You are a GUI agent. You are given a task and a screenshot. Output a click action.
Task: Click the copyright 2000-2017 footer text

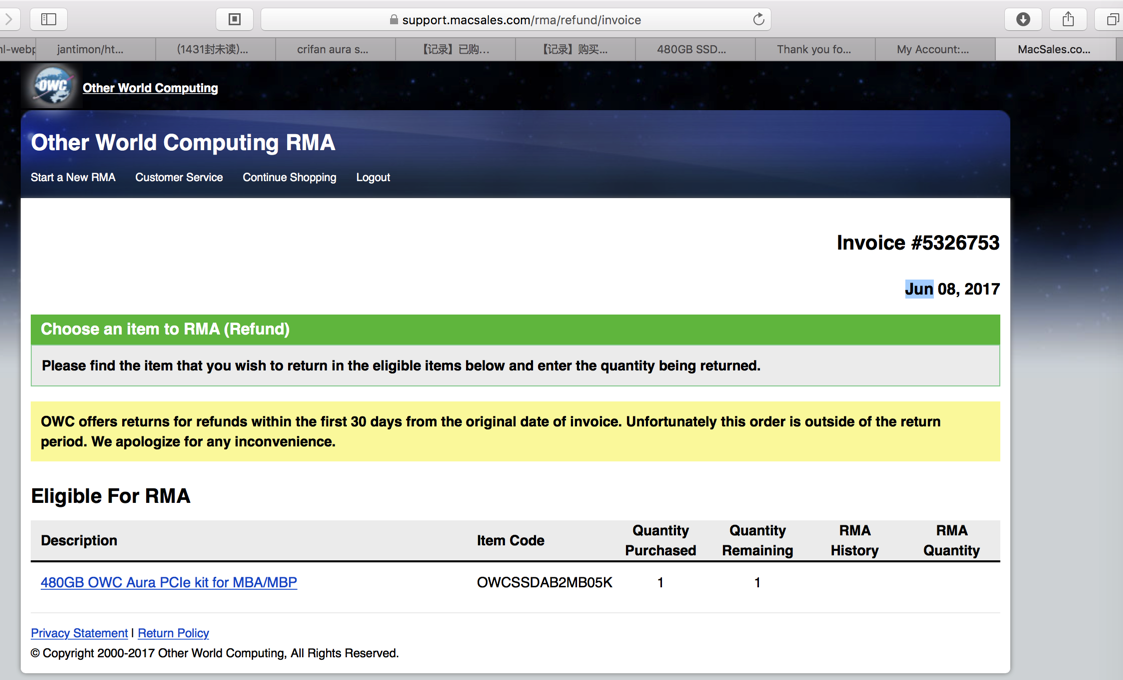click(215, 653)
